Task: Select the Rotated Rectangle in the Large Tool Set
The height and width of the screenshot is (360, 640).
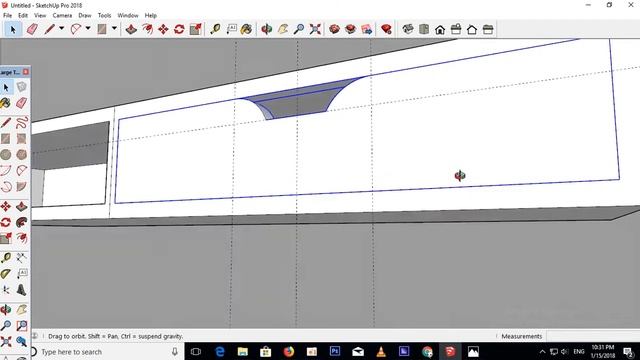Action: (x=22, y=139)
